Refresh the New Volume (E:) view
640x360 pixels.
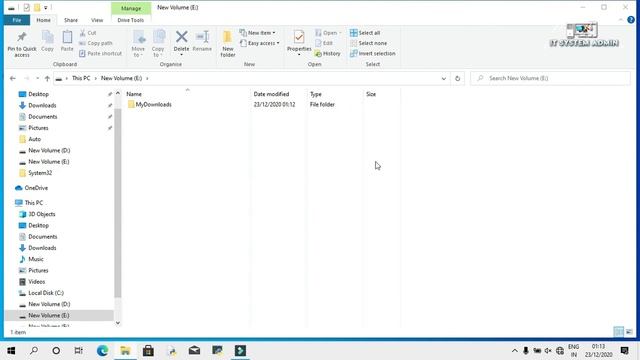tap(458, 78)
